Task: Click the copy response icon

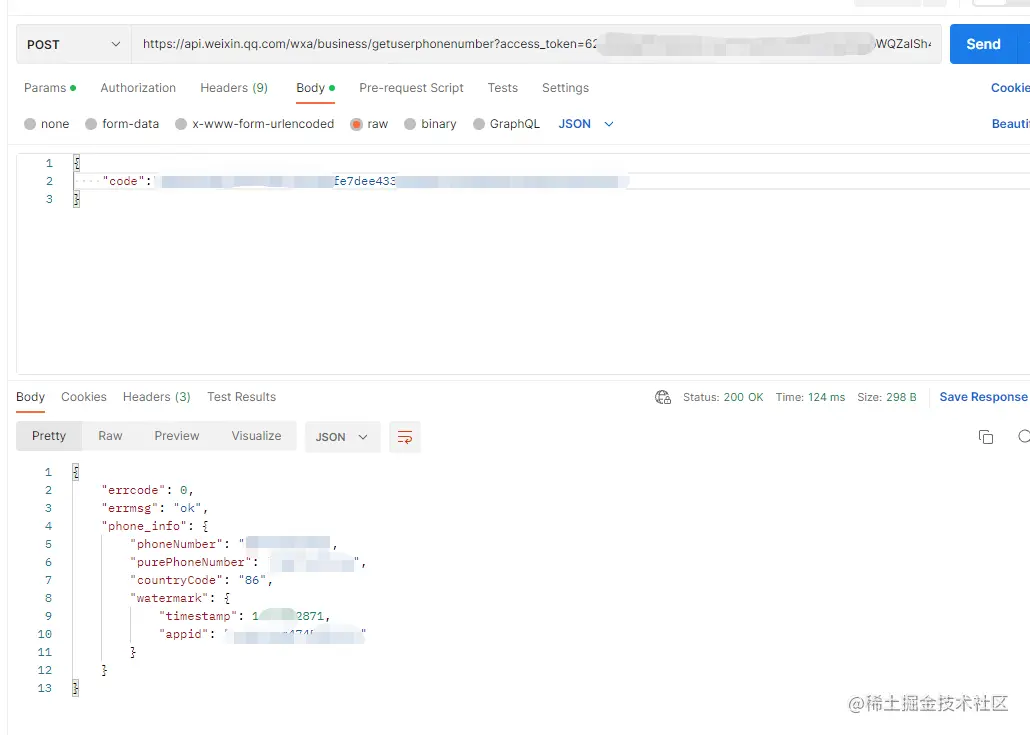Action: 985,437
